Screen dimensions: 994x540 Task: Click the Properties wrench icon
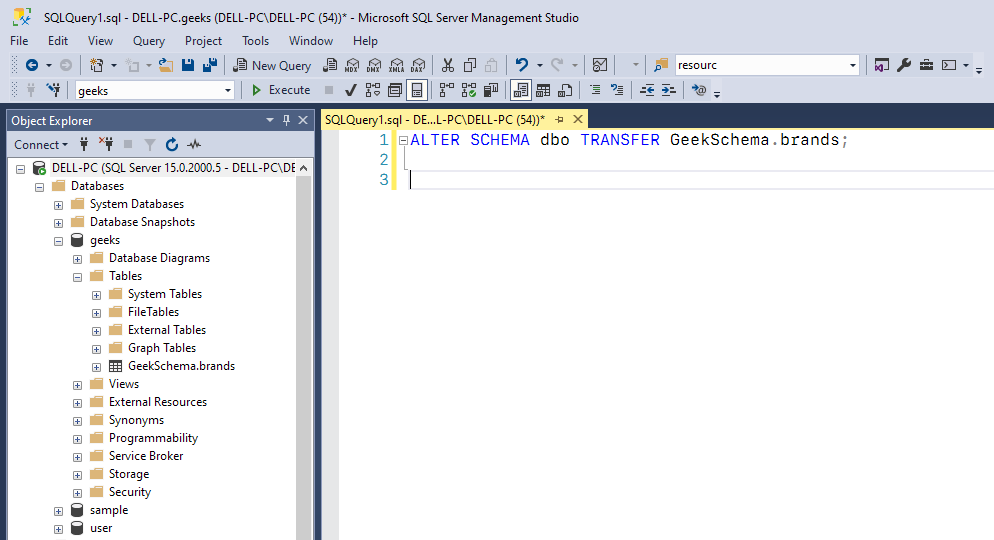pyautogui.click(x=904, y=65)
